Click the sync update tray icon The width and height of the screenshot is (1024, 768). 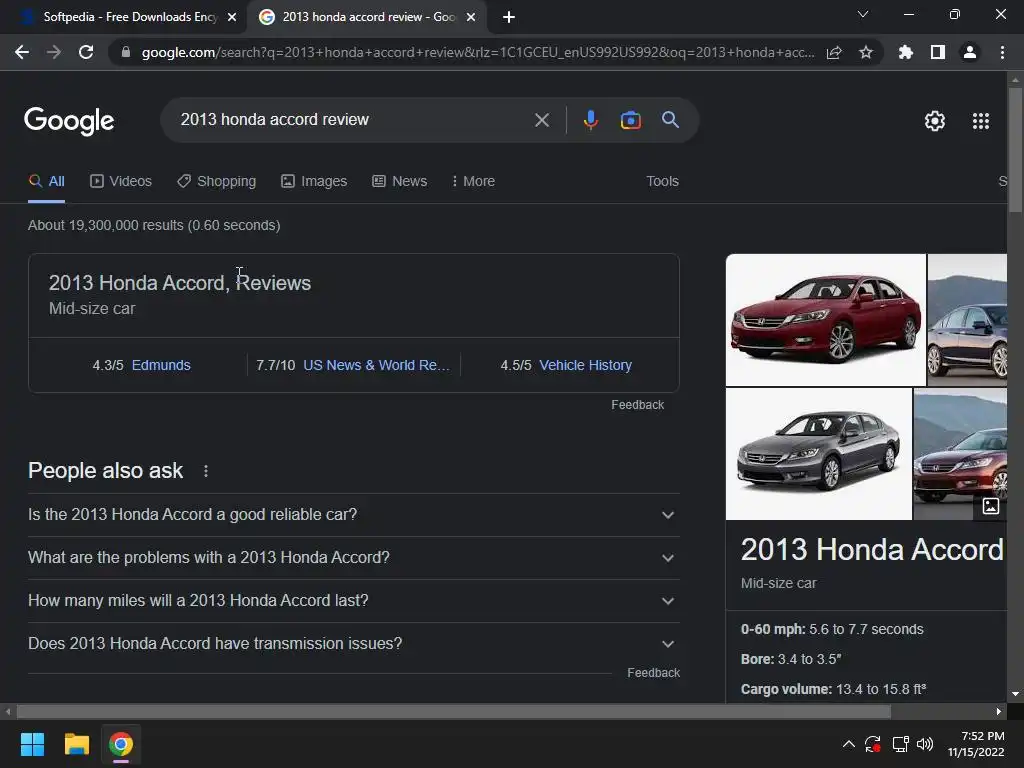(x=872, y=744)
